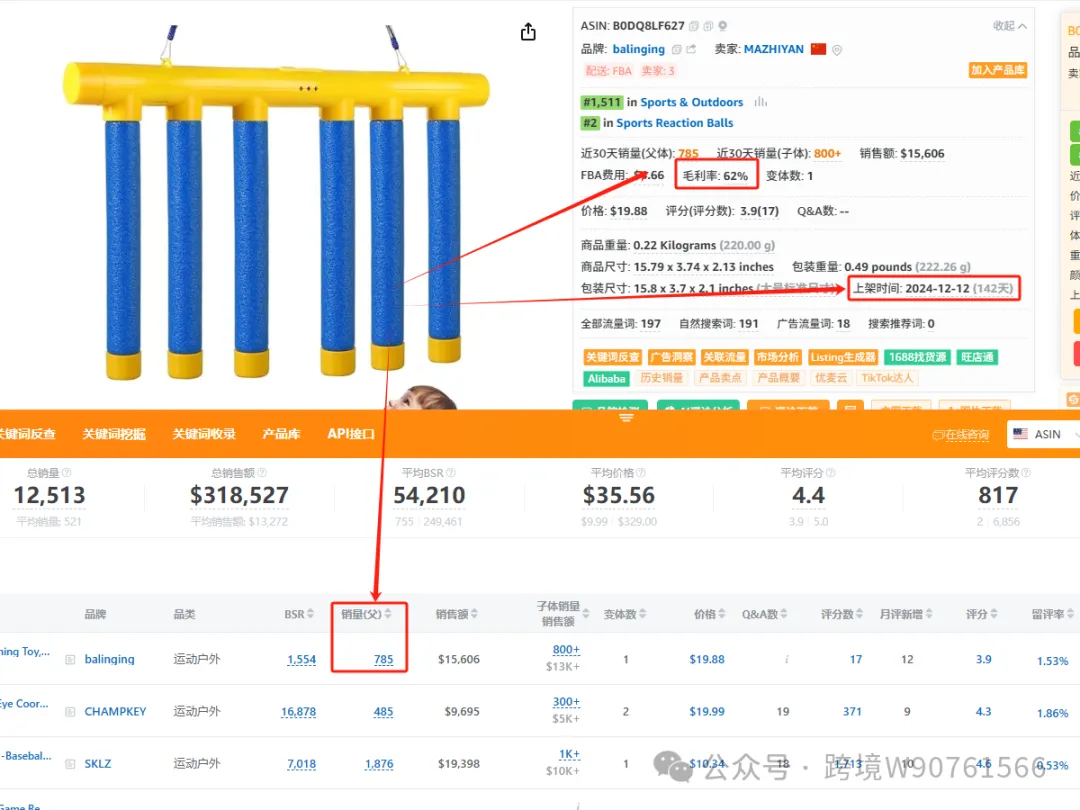1080x810 pixels.
Task: Open the API接口 tab
Action: pyautogui.click(x=351, y=434)
